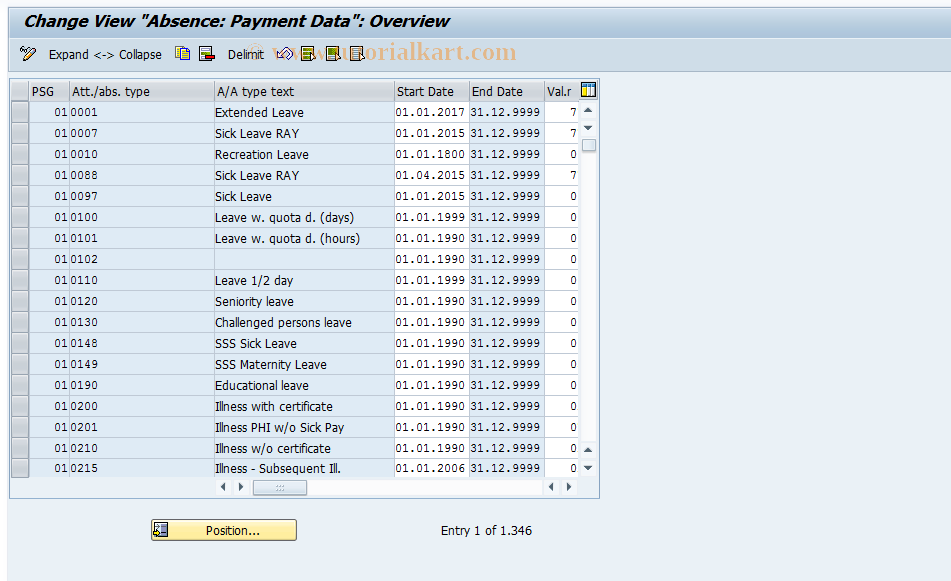Click the Deselect All icon
The height and width of the screenshot is (581, 951).
(x=357, y=54)
